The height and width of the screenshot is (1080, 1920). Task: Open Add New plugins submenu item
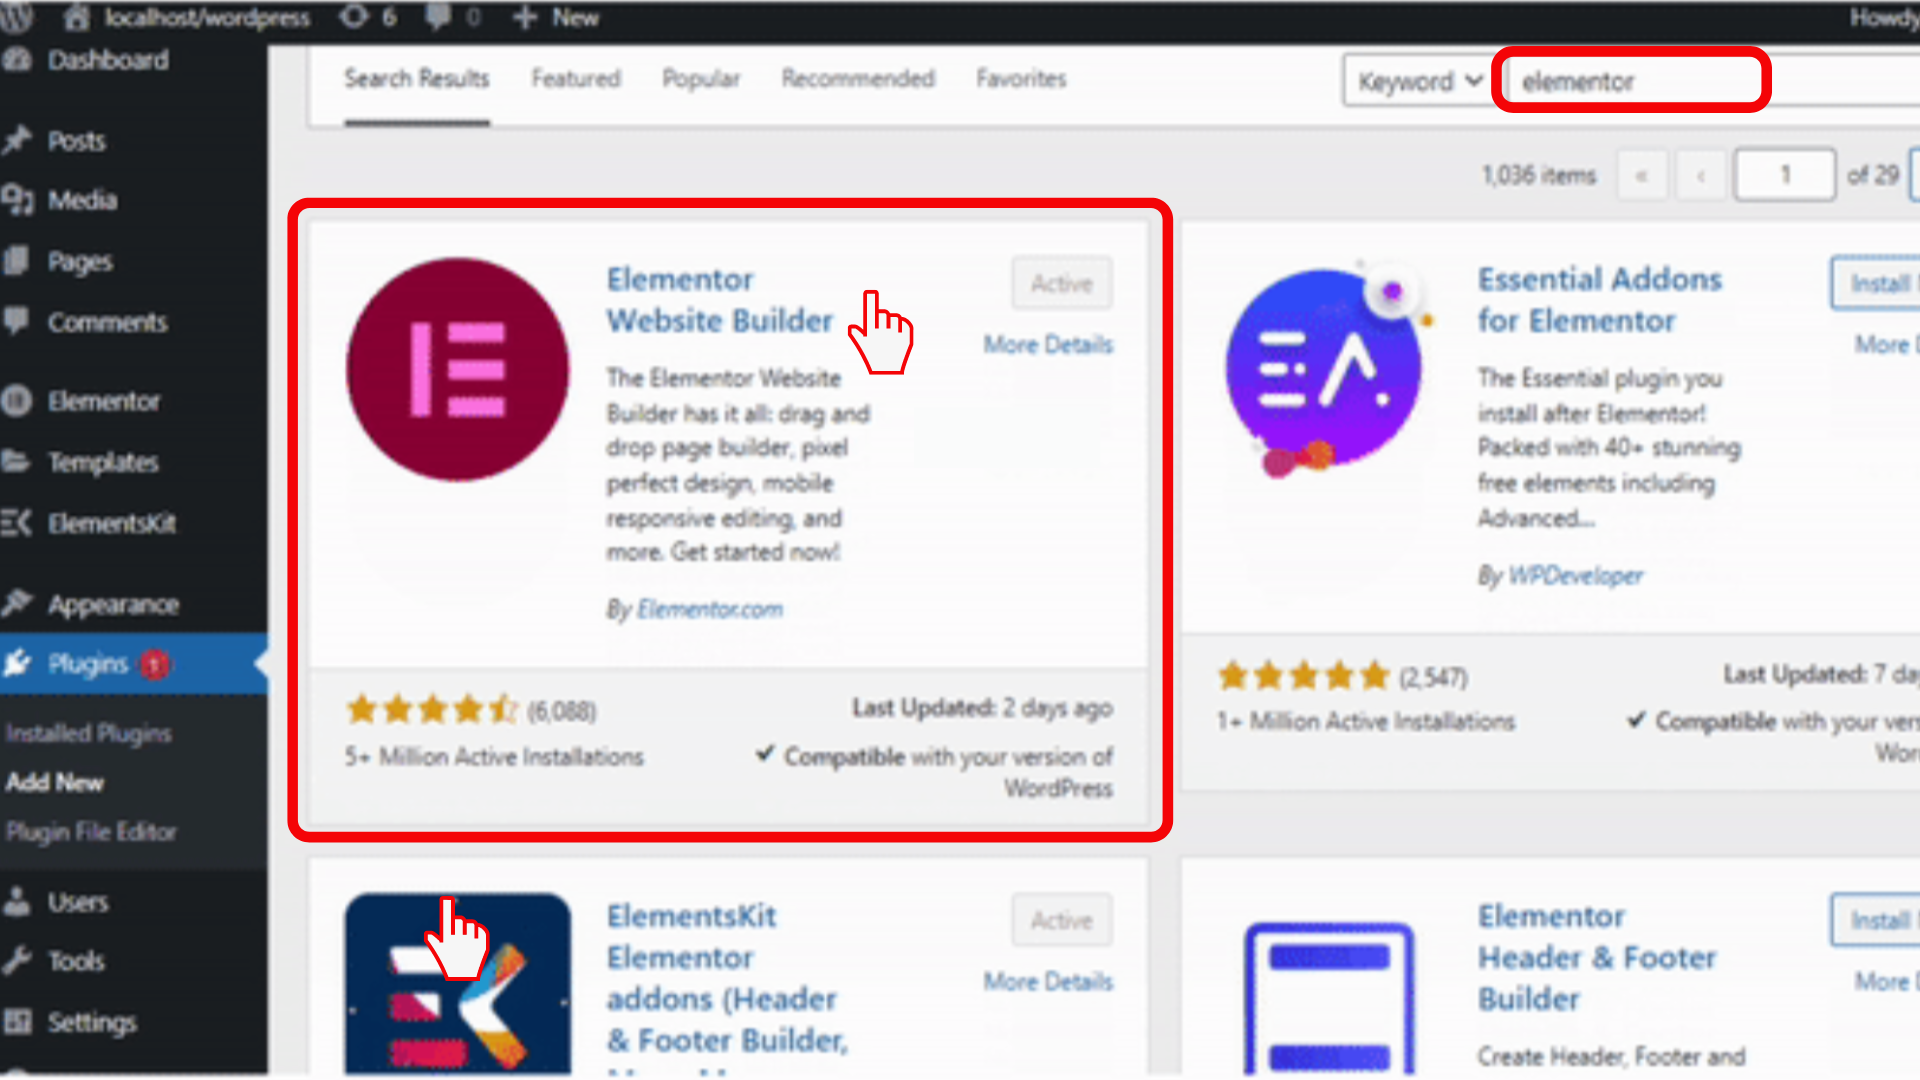click(x=55, y=782)
